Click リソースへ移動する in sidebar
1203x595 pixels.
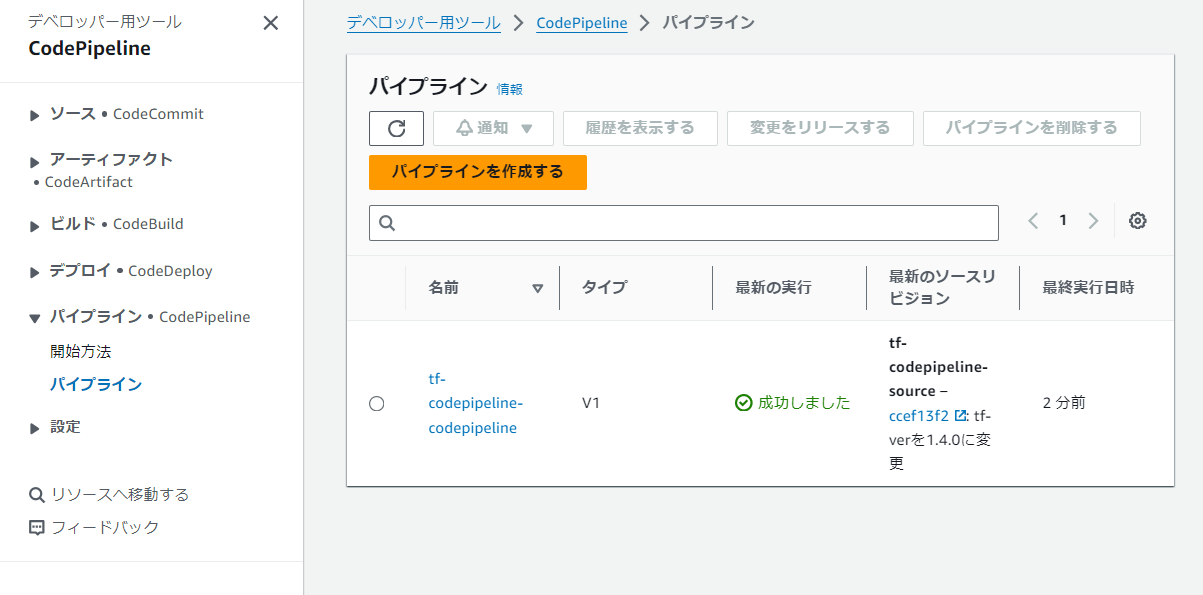click(120, 494)
